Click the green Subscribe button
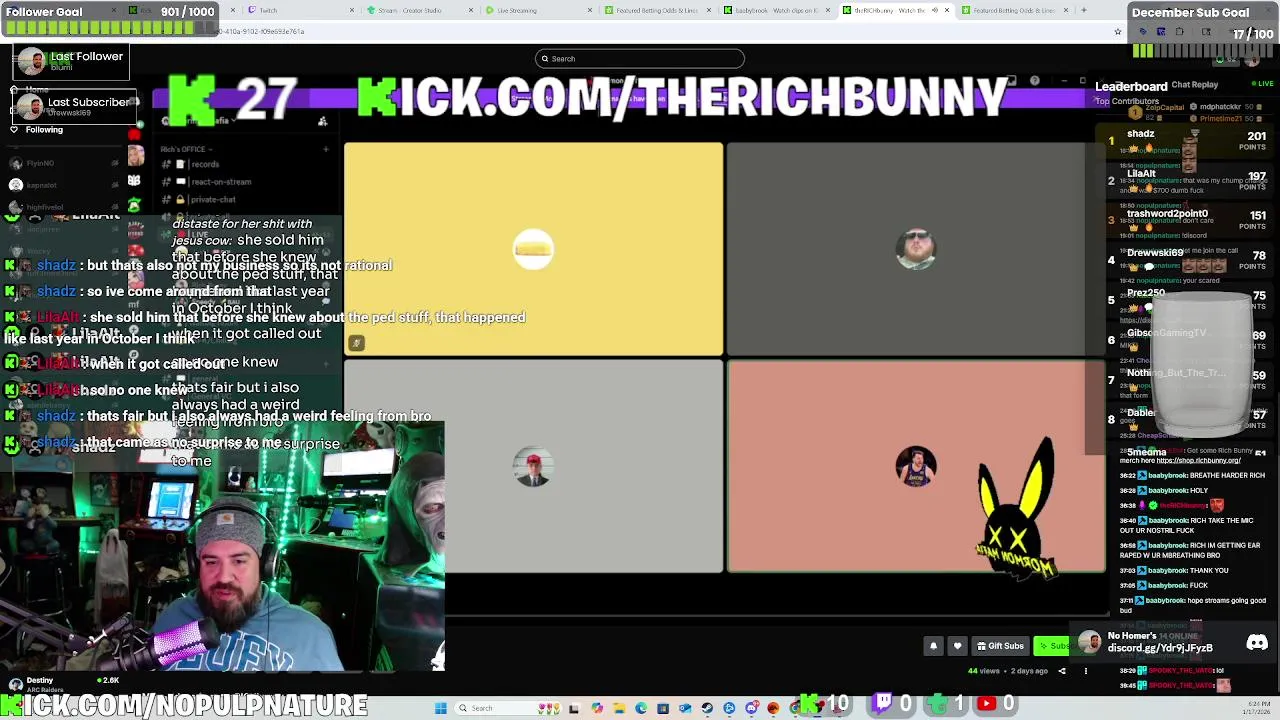 (1052, 646)
